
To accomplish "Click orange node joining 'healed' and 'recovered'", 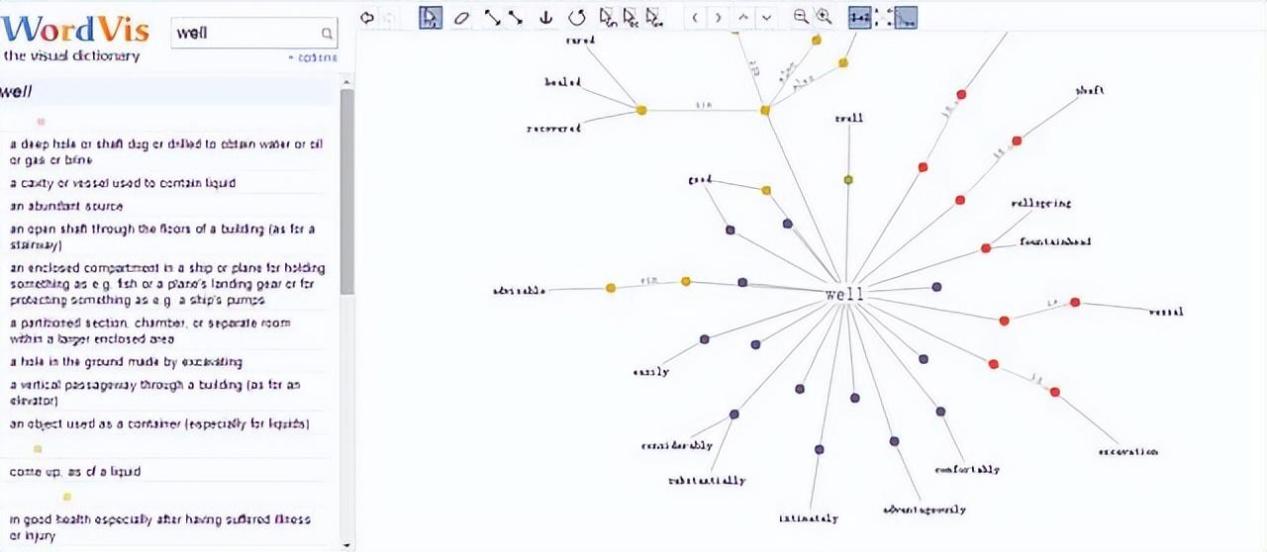I will pos(641,109).
